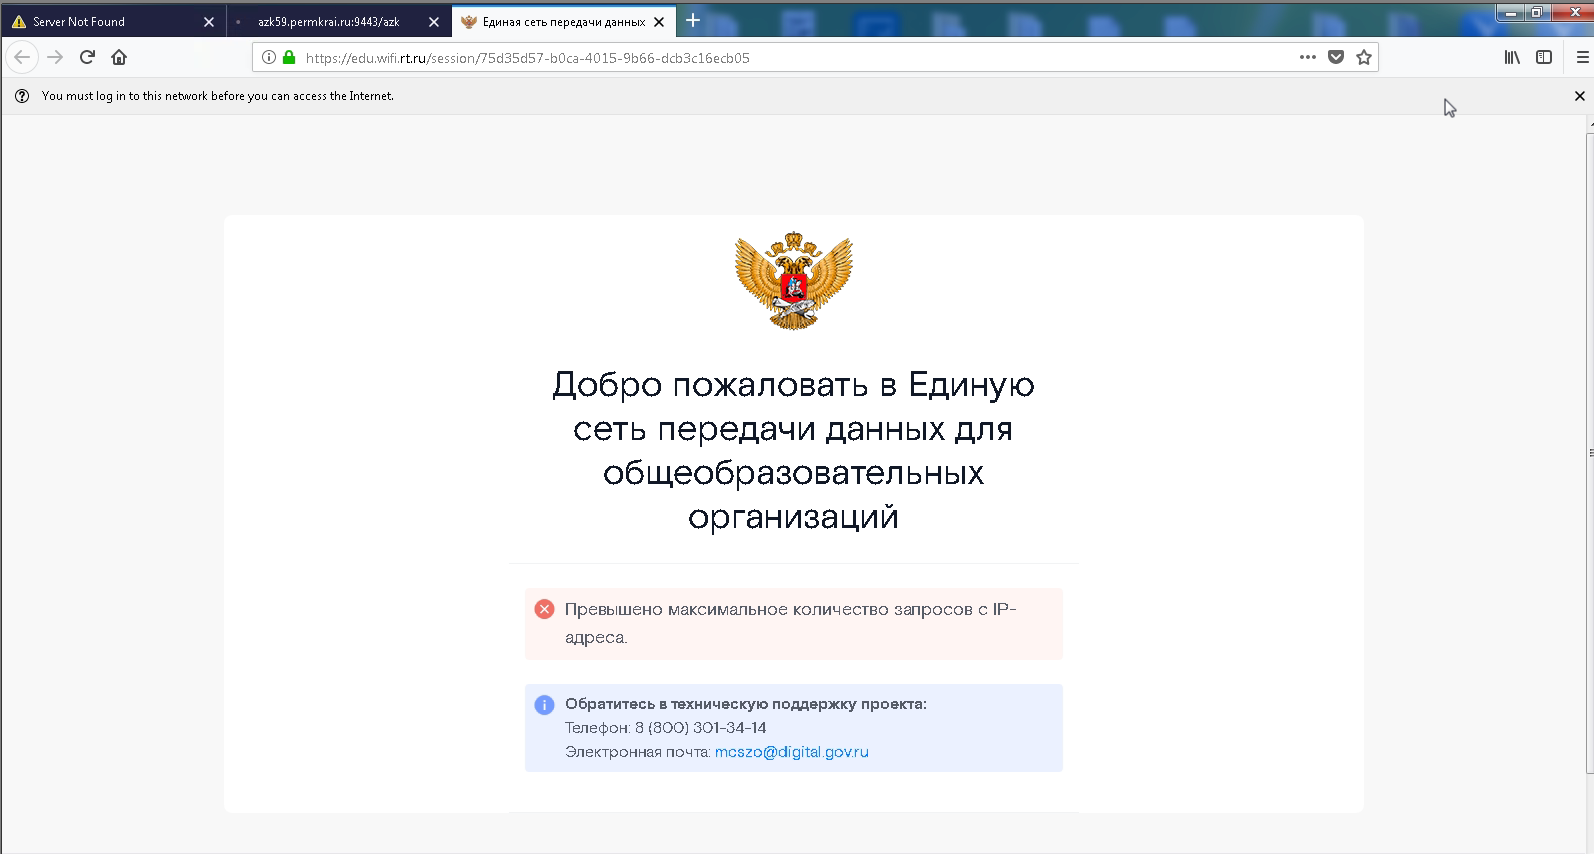Close the azk59.permkrai.ru tab

pos(433,21)
